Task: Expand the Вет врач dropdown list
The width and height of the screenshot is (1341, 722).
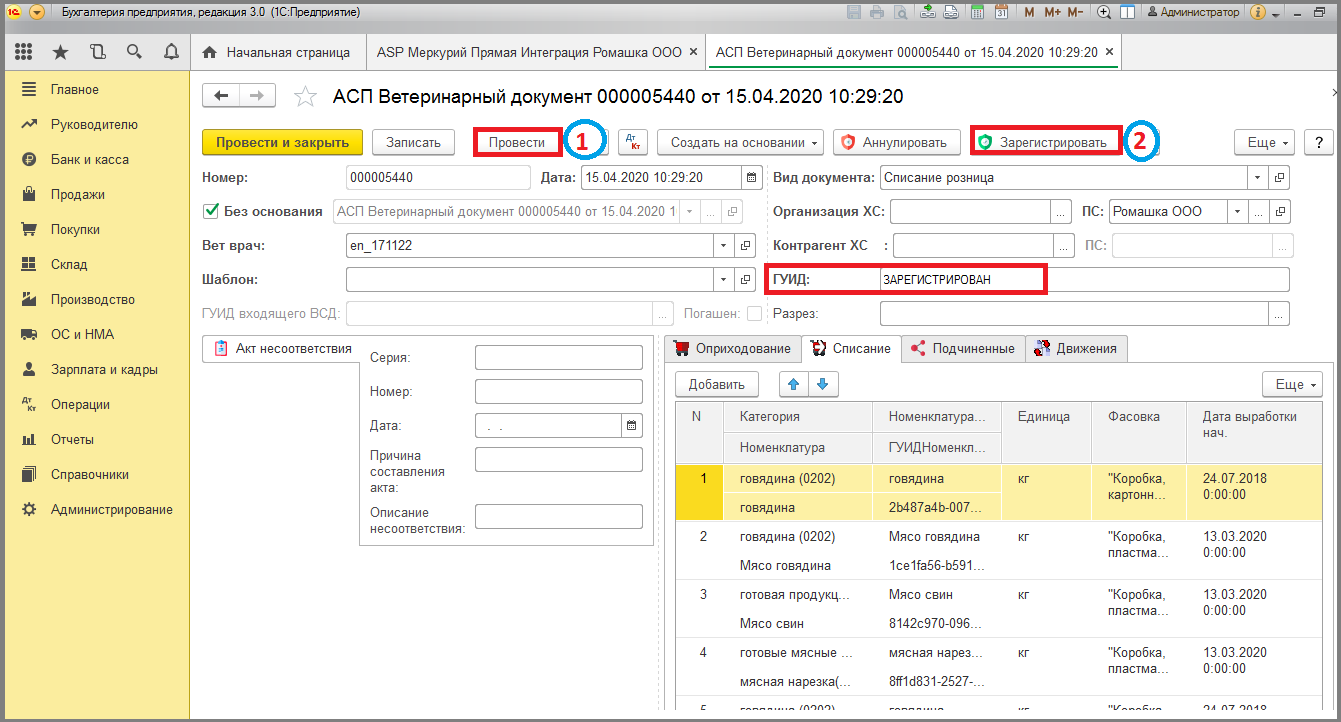Action: tap(724, 245)
